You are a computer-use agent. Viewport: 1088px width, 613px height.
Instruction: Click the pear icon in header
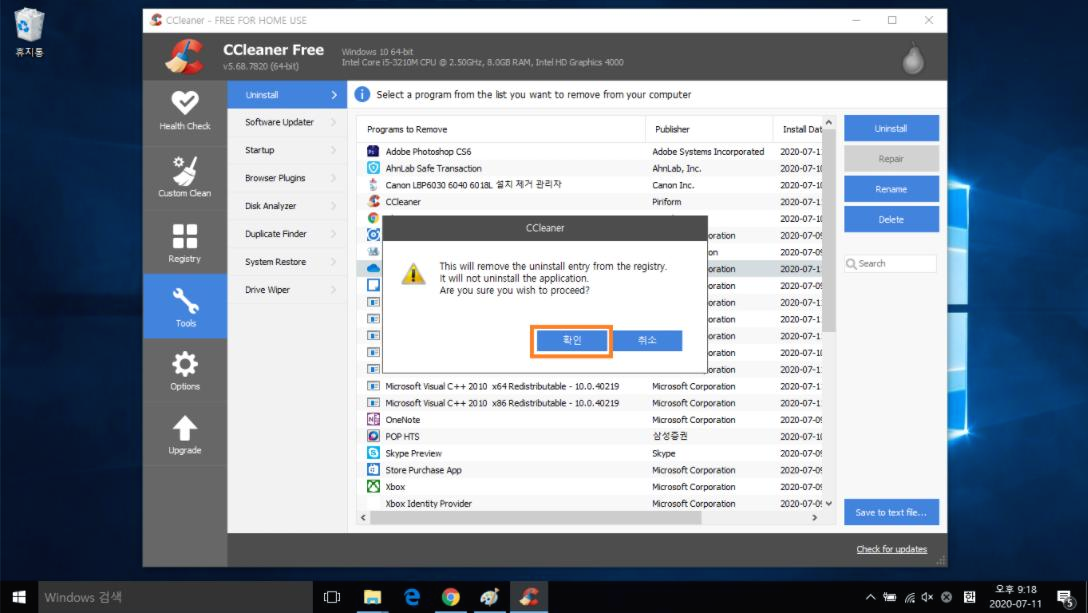pos(913,58)
